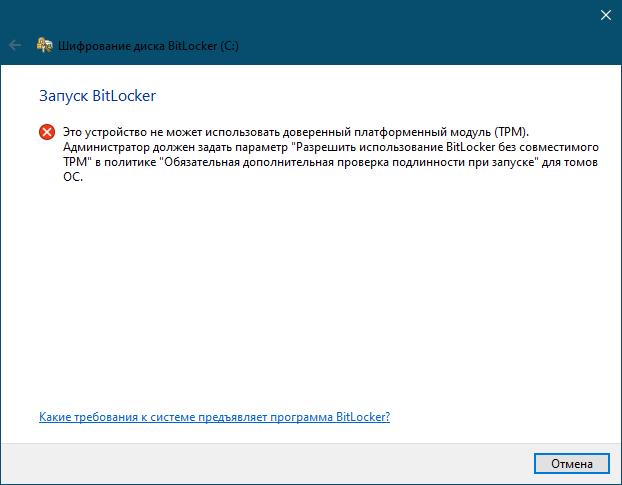The image size is (622, 485).
Task: Click the "Шифрование диска BitLocker (C:)" title text
Action: (148, 46)
